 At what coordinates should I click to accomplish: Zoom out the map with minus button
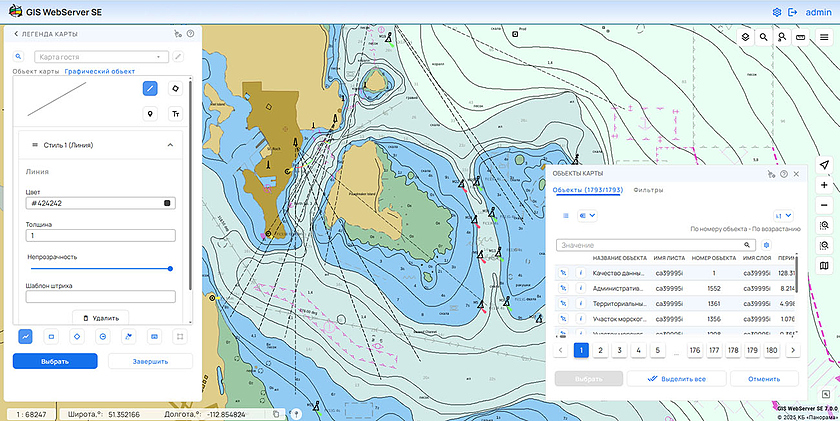pos(824,205)
